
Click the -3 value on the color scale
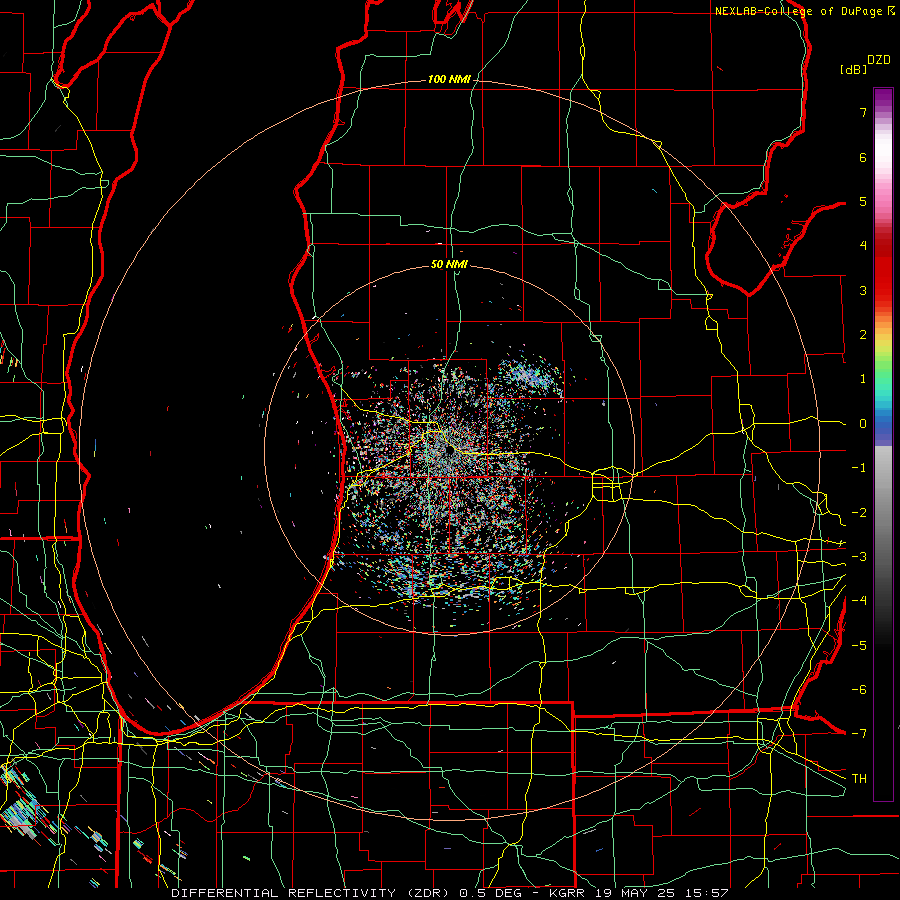coord(859,557)
